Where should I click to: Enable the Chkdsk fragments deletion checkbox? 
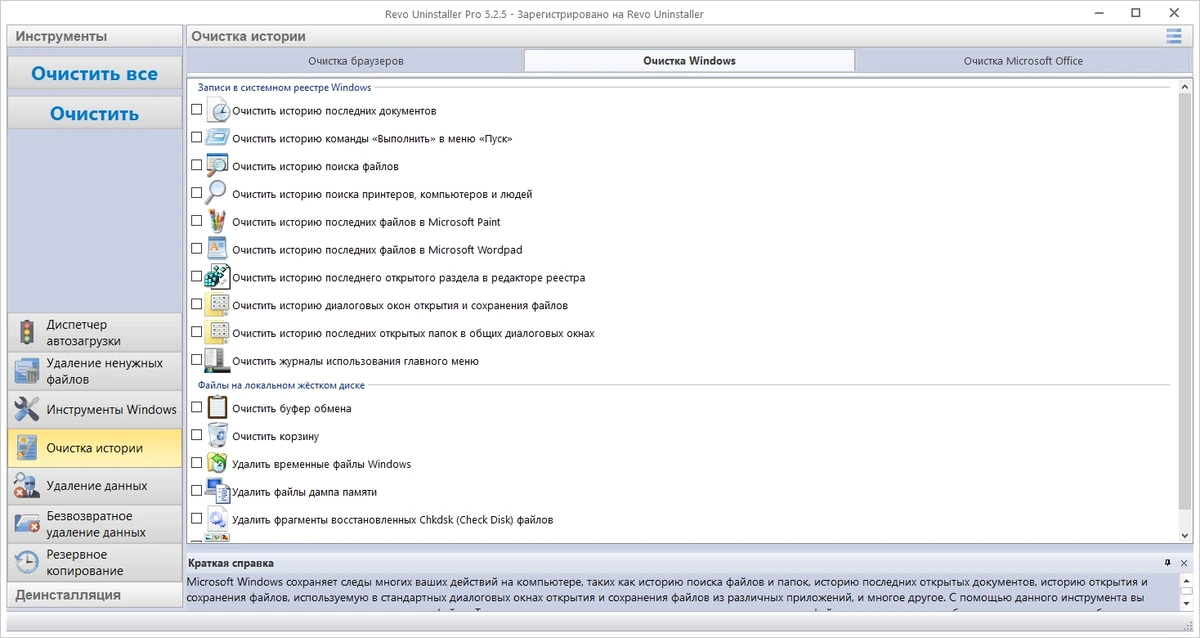pos(196,519)
